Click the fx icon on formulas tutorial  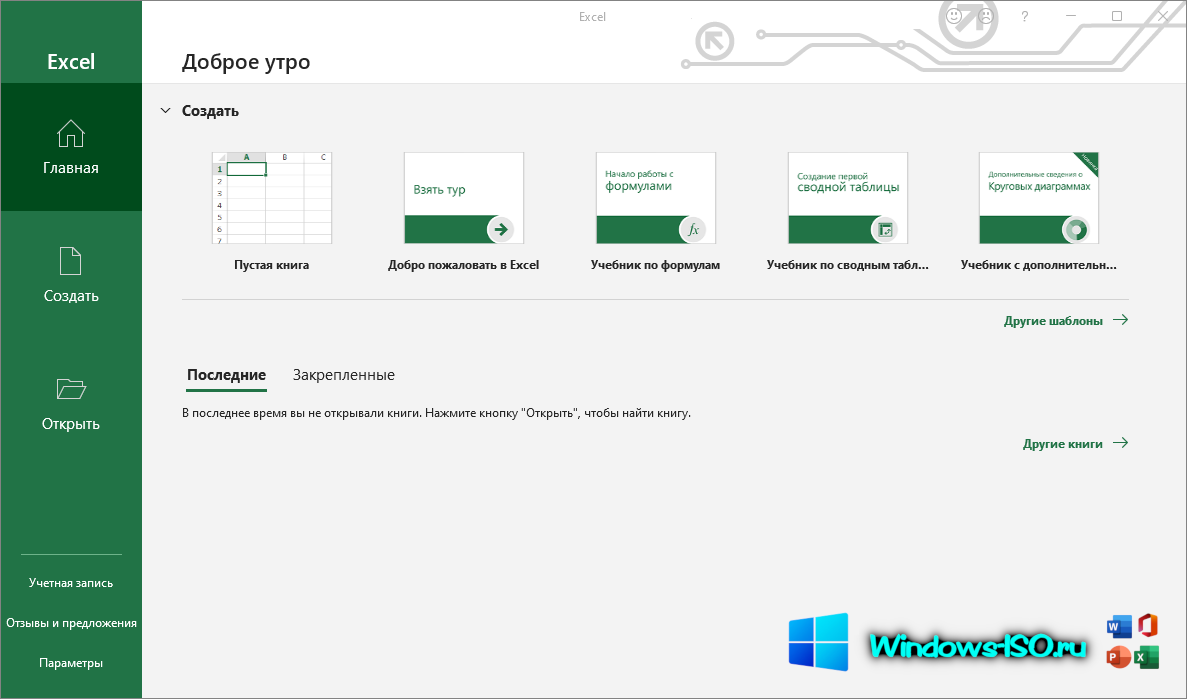pos(693,229)
